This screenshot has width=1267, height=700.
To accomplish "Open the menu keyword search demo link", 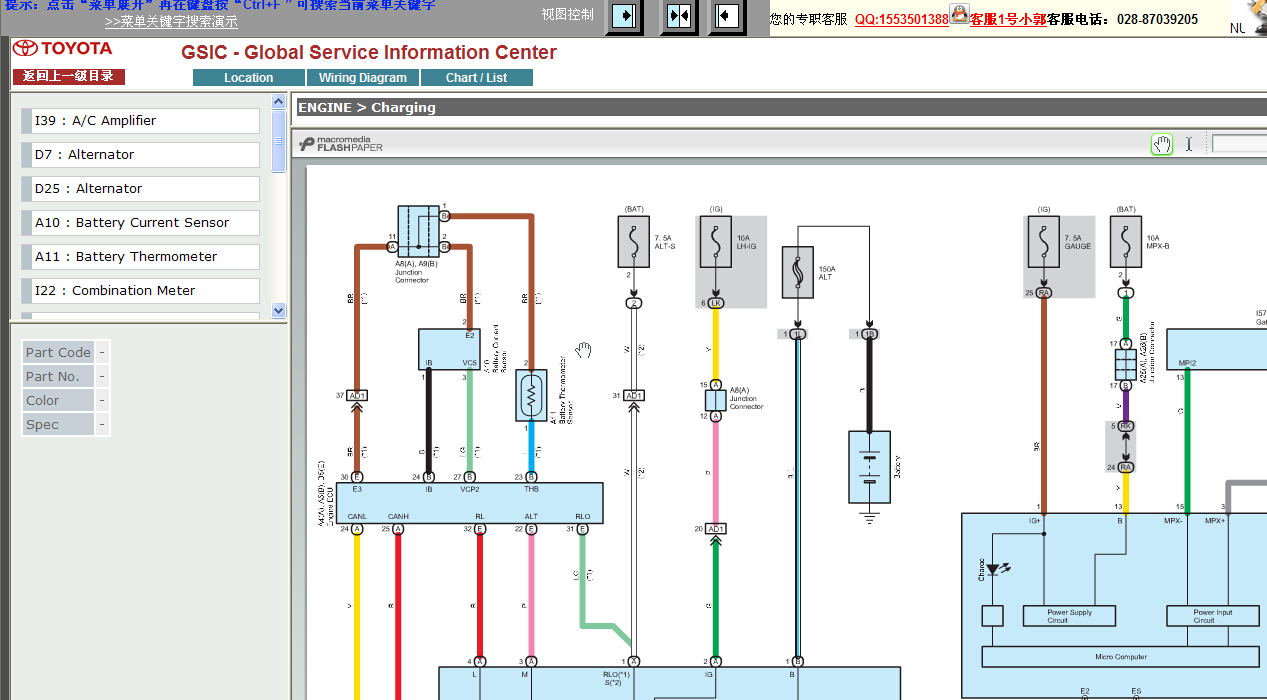I will tap(171, 21).
